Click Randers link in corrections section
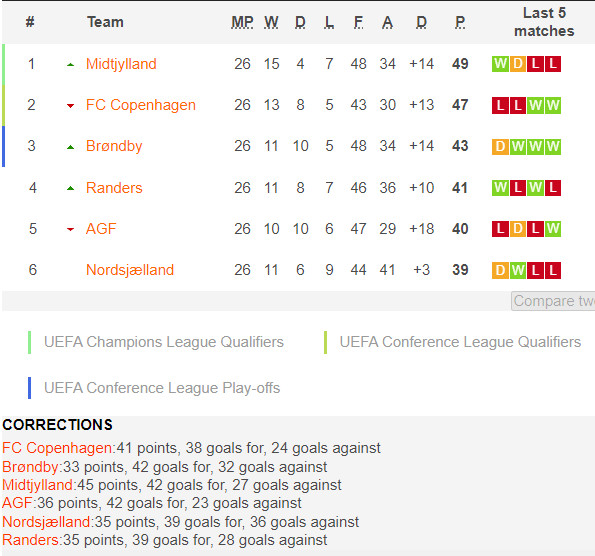The width and height of the screenshot is (595, 556). pos(30,540)
